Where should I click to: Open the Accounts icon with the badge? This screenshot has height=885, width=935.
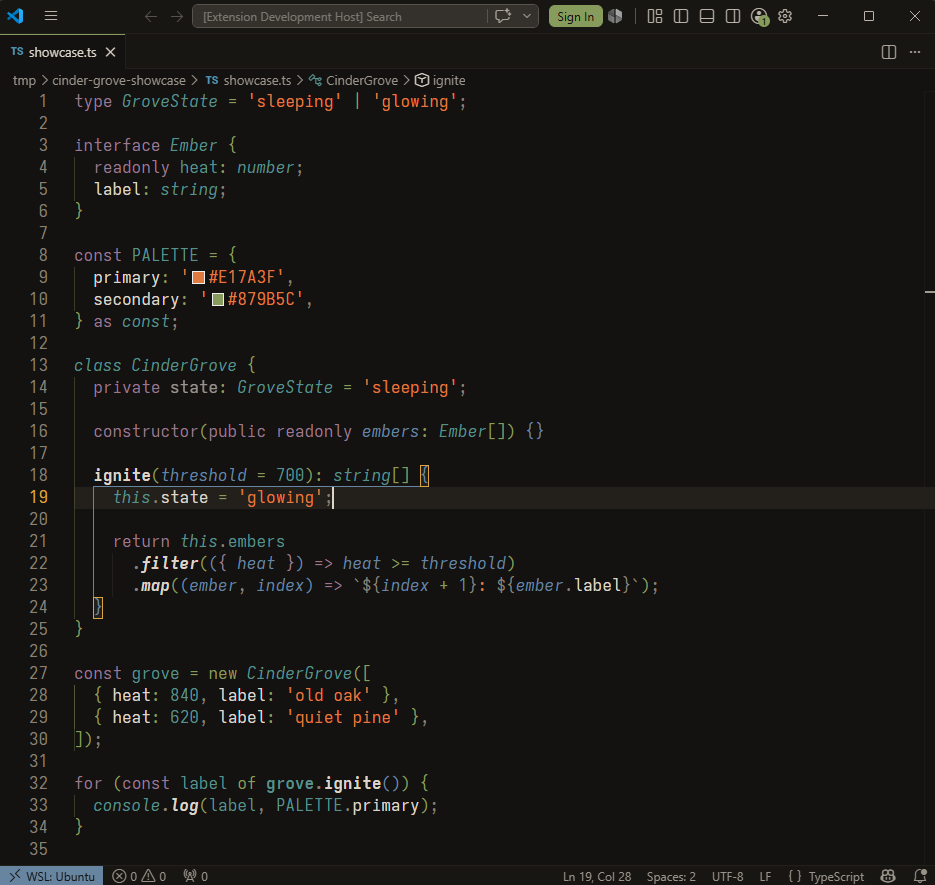pyautogui.click(x=760, y=17)
